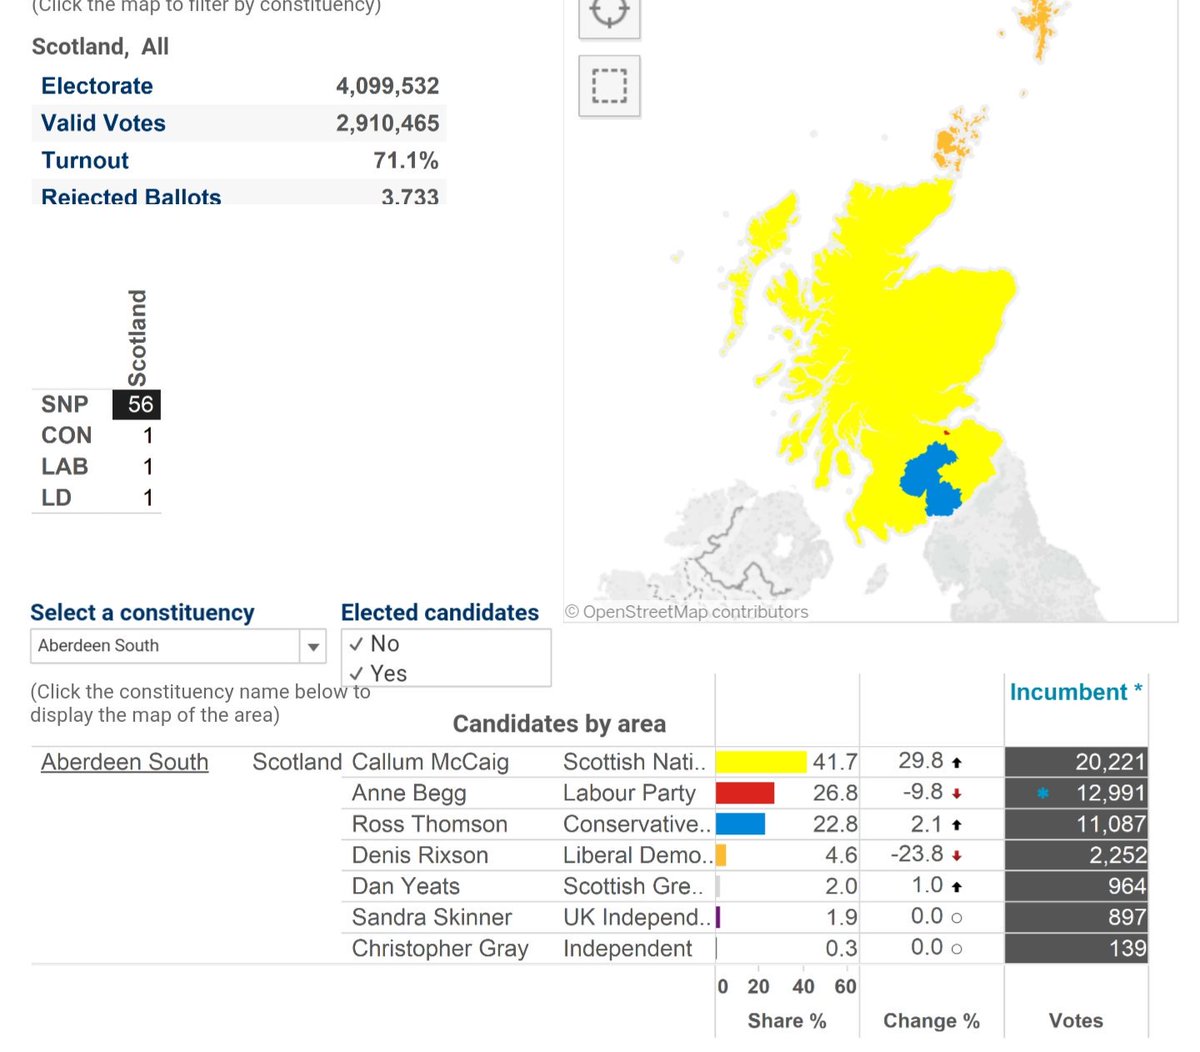1200x1052 pixels.
Task: Click the Rejected Ballots row label
Action: (131, 195)
